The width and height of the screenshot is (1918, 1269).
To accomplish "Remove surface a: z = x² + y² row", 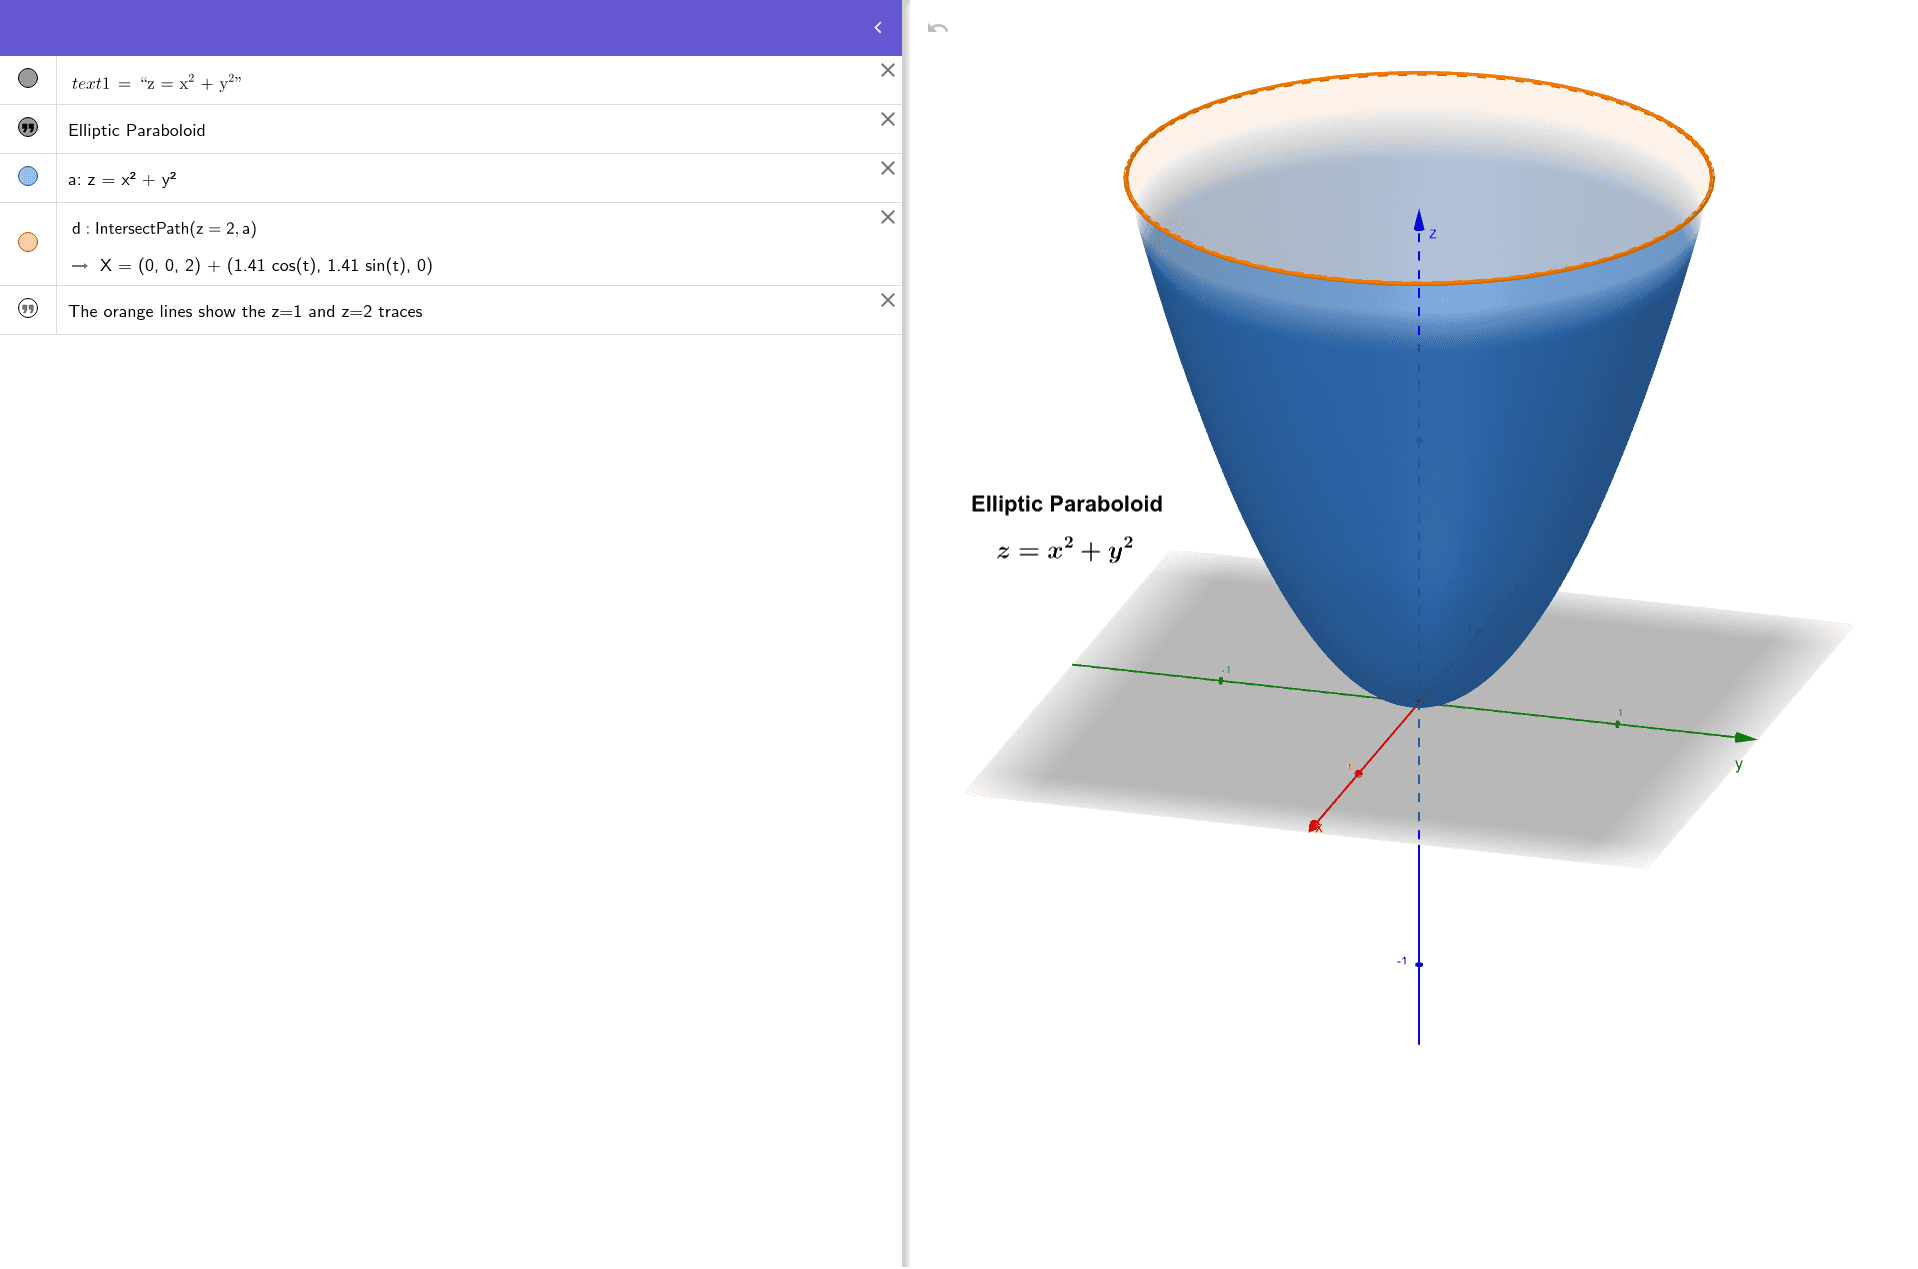I will [887, 168].
